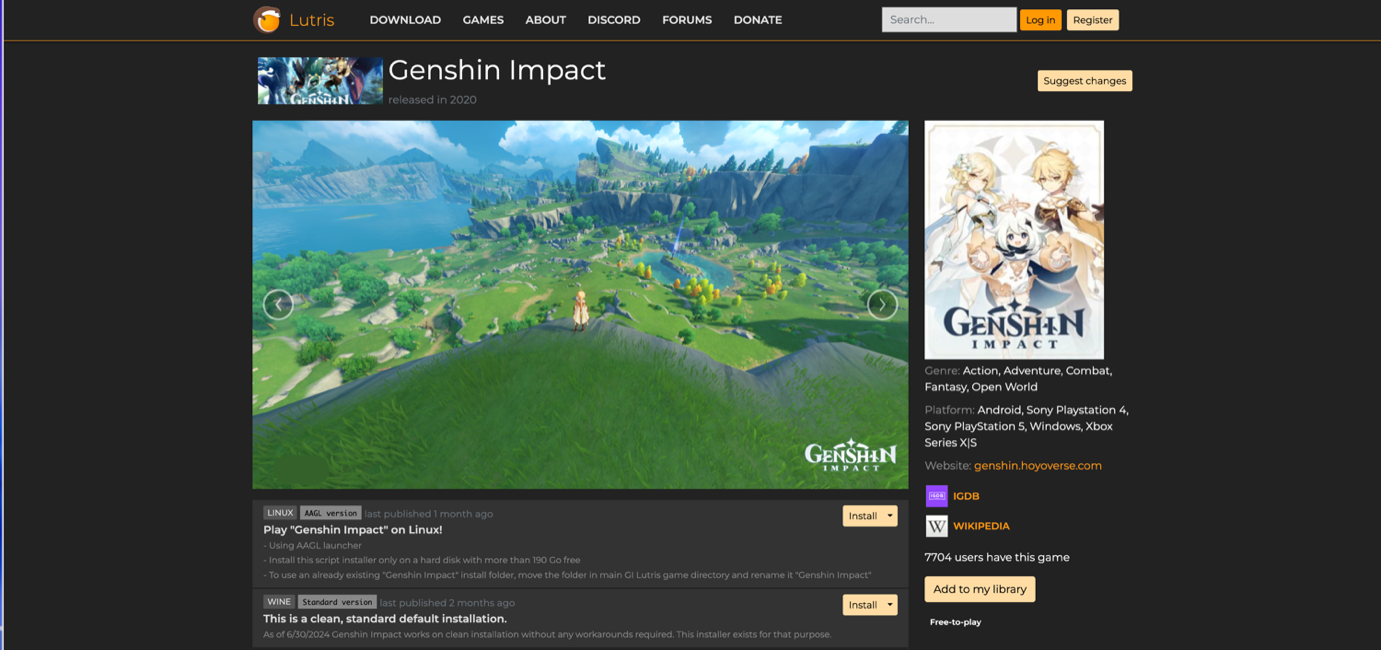This screenshot has width=1381, height=650.
Task: Click the Lutris site name text
Action: click(x=312, y=20)
